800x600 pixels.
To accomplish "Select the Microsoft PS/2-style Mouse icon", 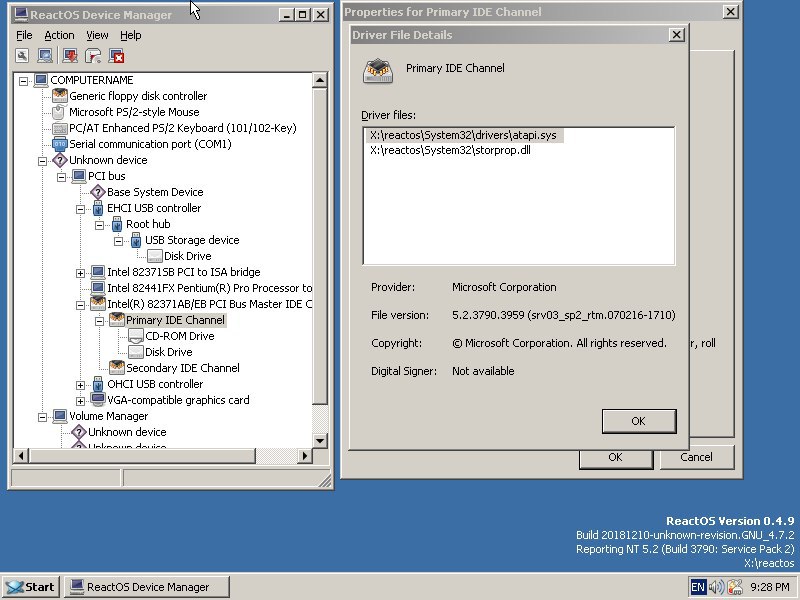I will click(60, 112).
